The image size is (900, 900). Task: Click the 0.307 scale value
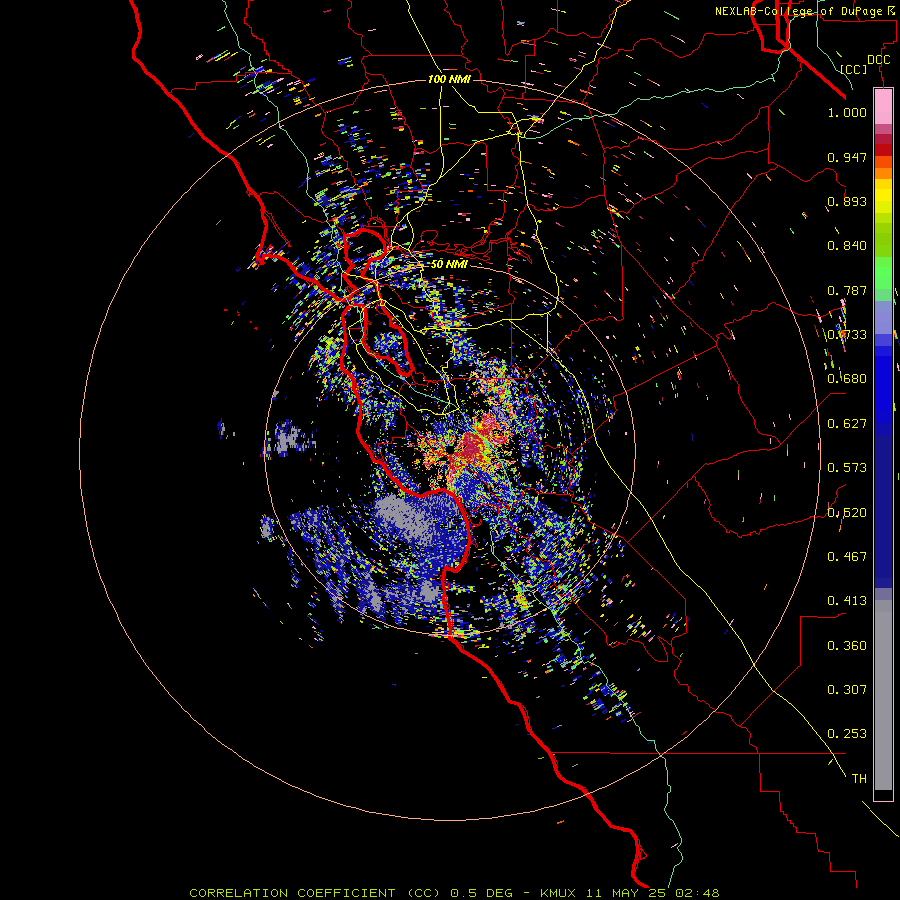pyautogui.click(x=847, y=690)
